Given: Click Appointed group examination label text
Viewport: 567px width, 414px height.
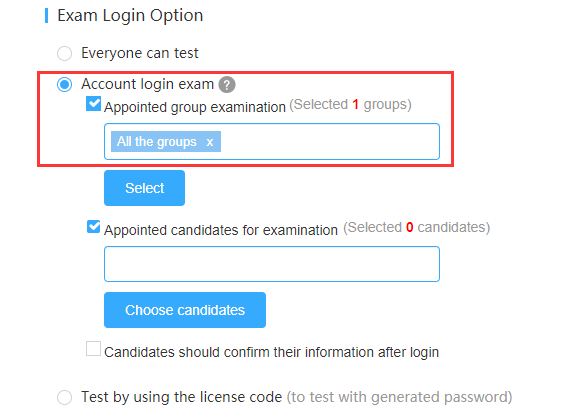Looking at the screenshot, I should pos(195,107).
